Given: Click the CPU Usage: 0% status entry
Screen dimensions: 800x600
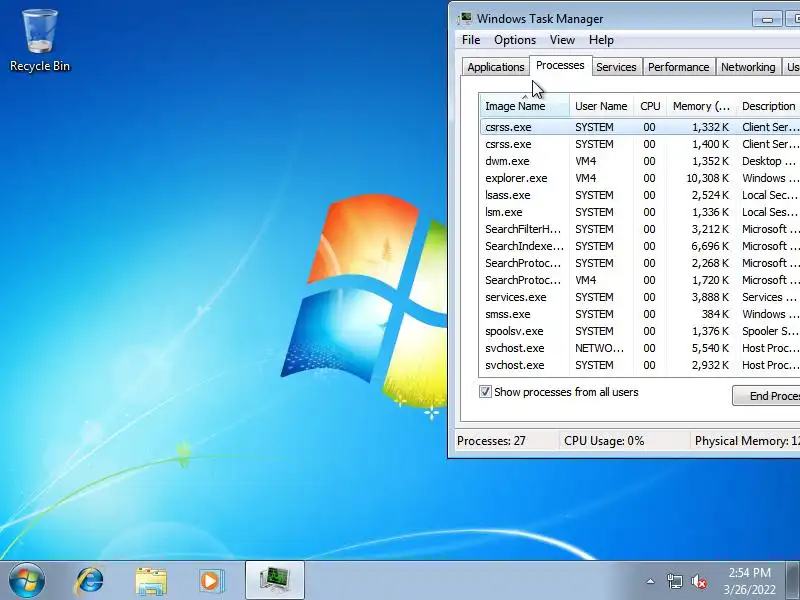Looking at the screenshot, I should 604,441.
